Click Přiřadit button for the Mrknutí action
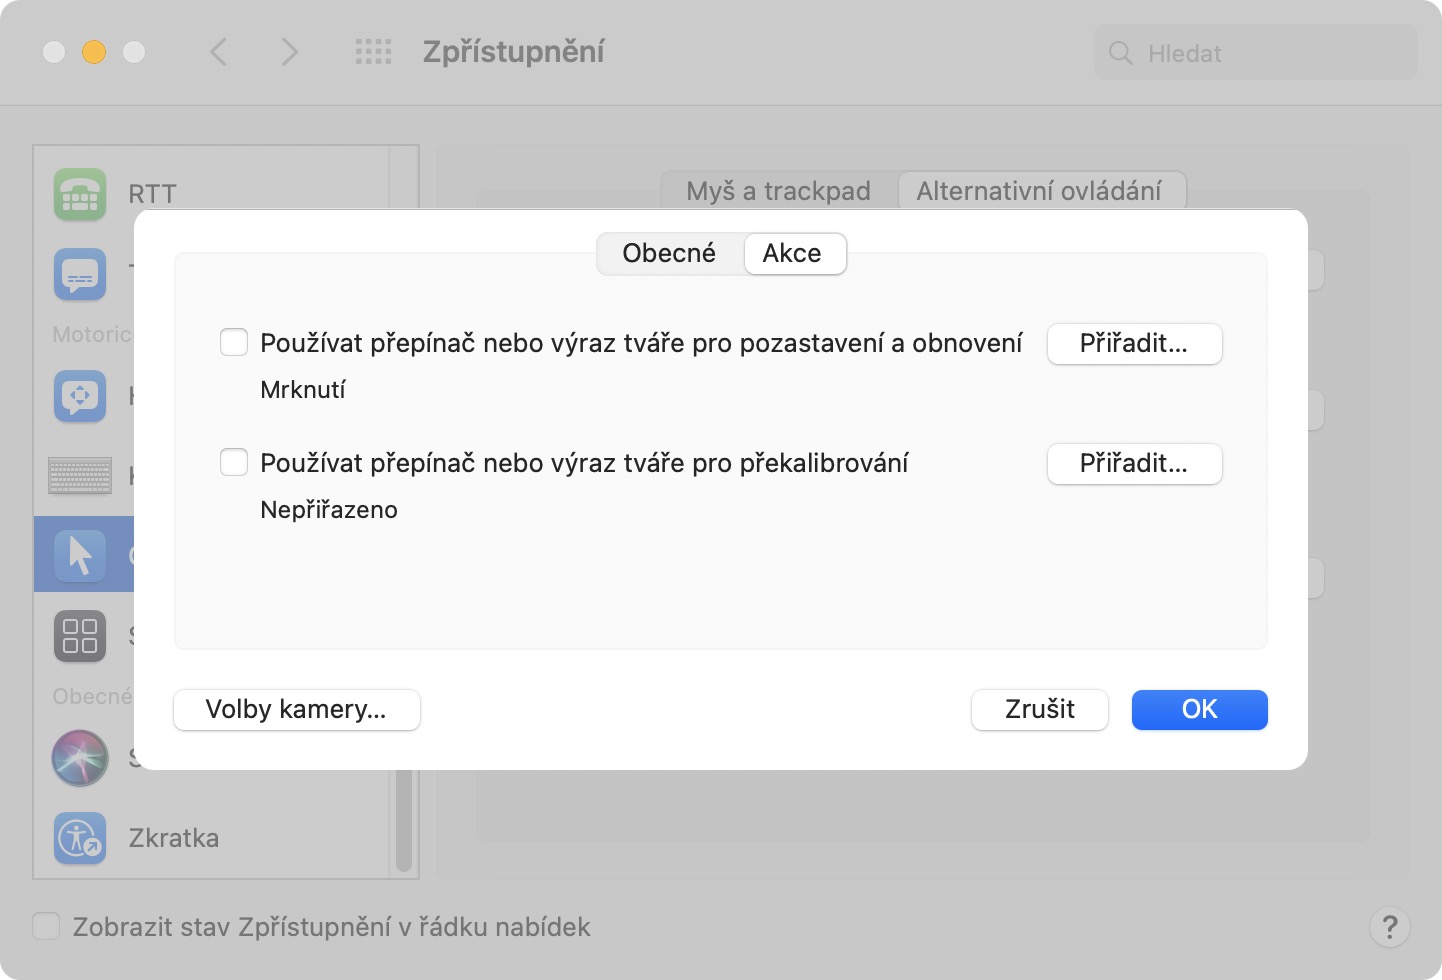 click(x=1134, y=344)
